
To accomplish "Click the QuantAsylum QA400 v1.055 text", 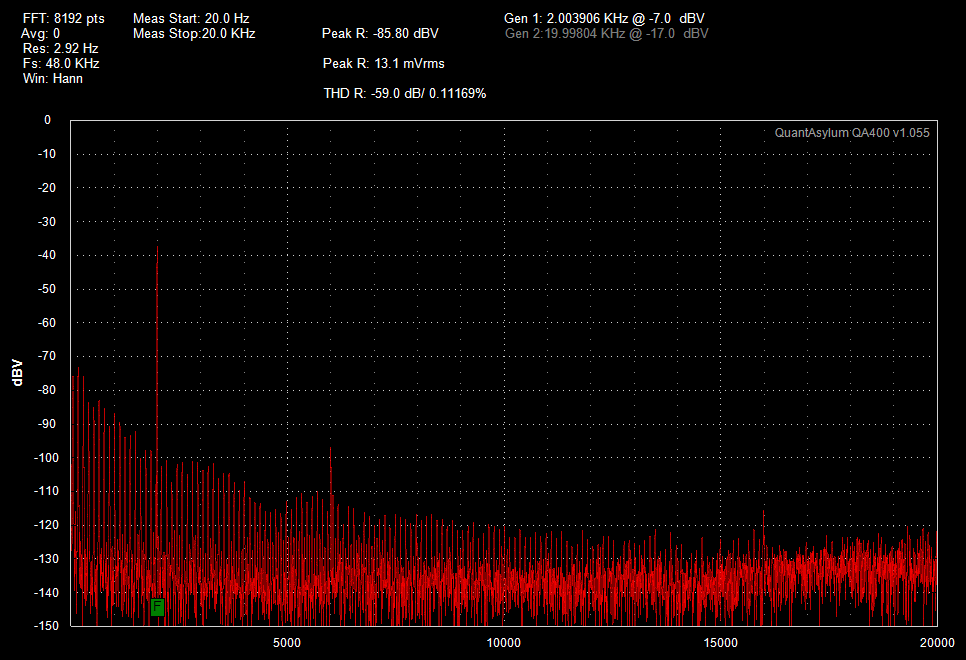I will click(852, 132).
